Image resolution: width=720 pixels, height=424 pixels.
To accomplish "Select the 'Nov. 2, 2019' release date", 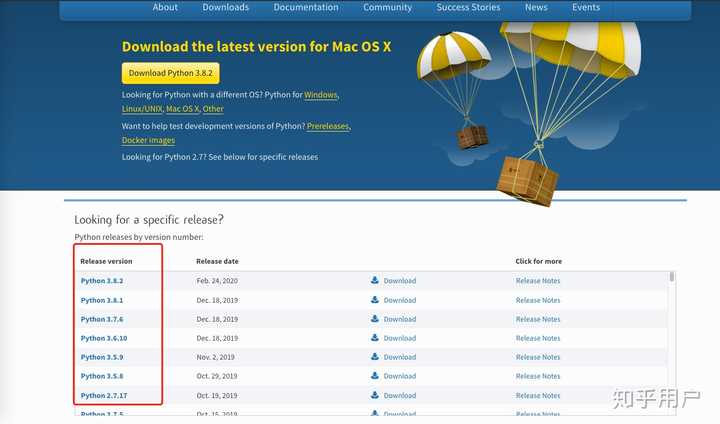I will pyautogui.click(x=215, y=357).
